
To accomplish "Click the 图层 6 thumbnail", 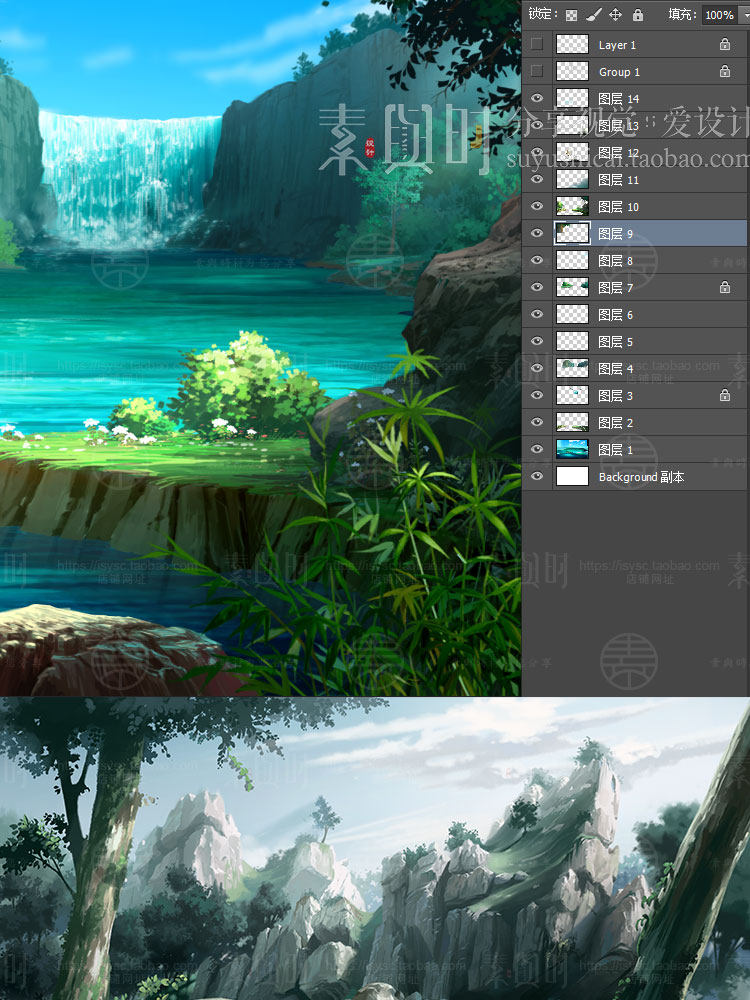I will [x=572, y=314].
